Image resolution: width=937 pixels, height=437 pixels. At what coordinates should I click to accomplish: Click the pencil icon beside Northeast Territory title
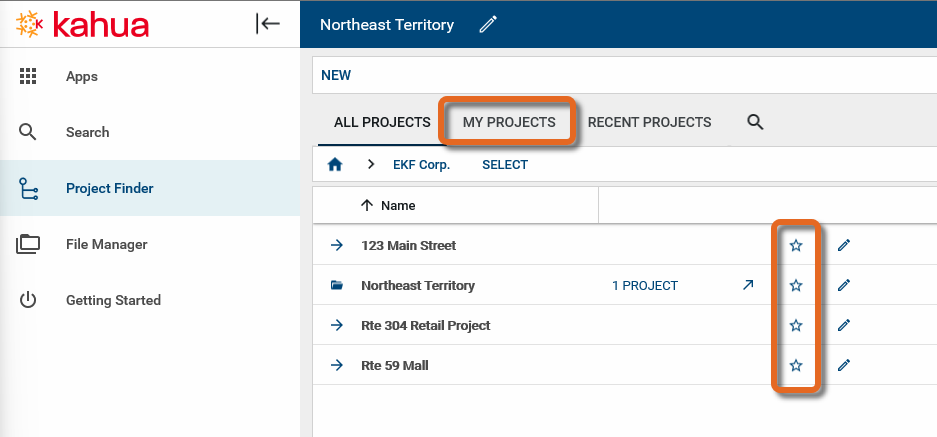[488, 25]
